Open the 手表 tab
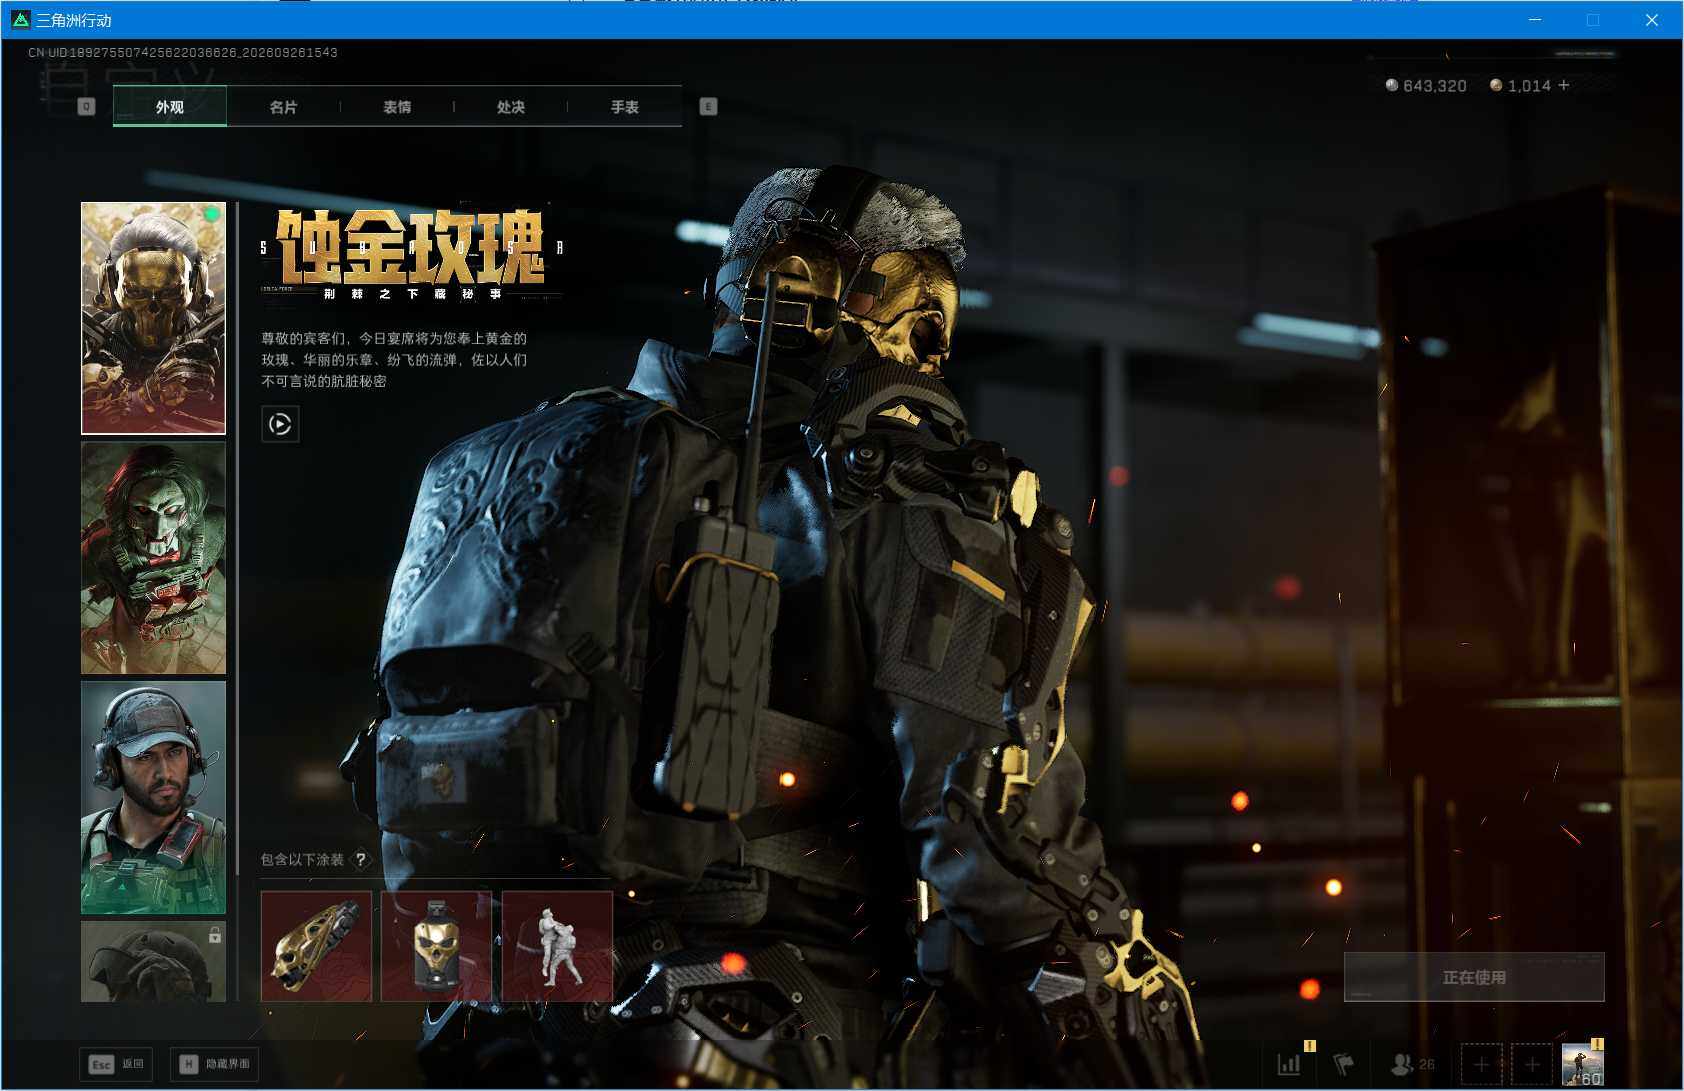 pyautogui.click(x=625, y=106)
